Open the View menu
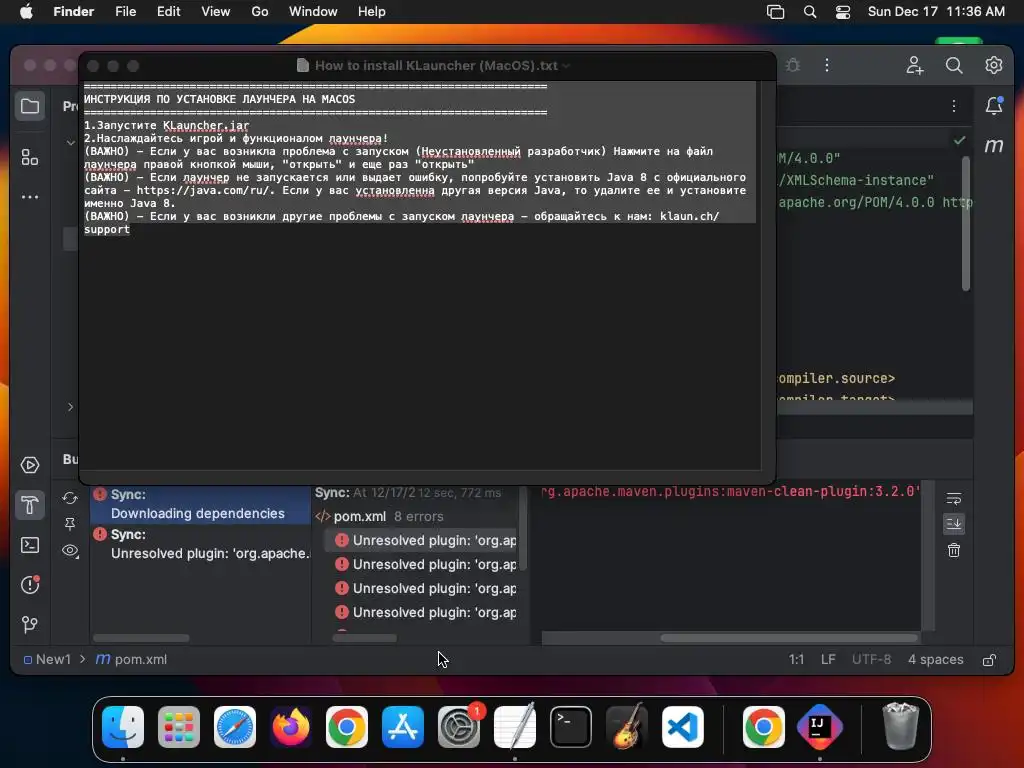This screenshot has height=768, width=1024. (216, 12)
